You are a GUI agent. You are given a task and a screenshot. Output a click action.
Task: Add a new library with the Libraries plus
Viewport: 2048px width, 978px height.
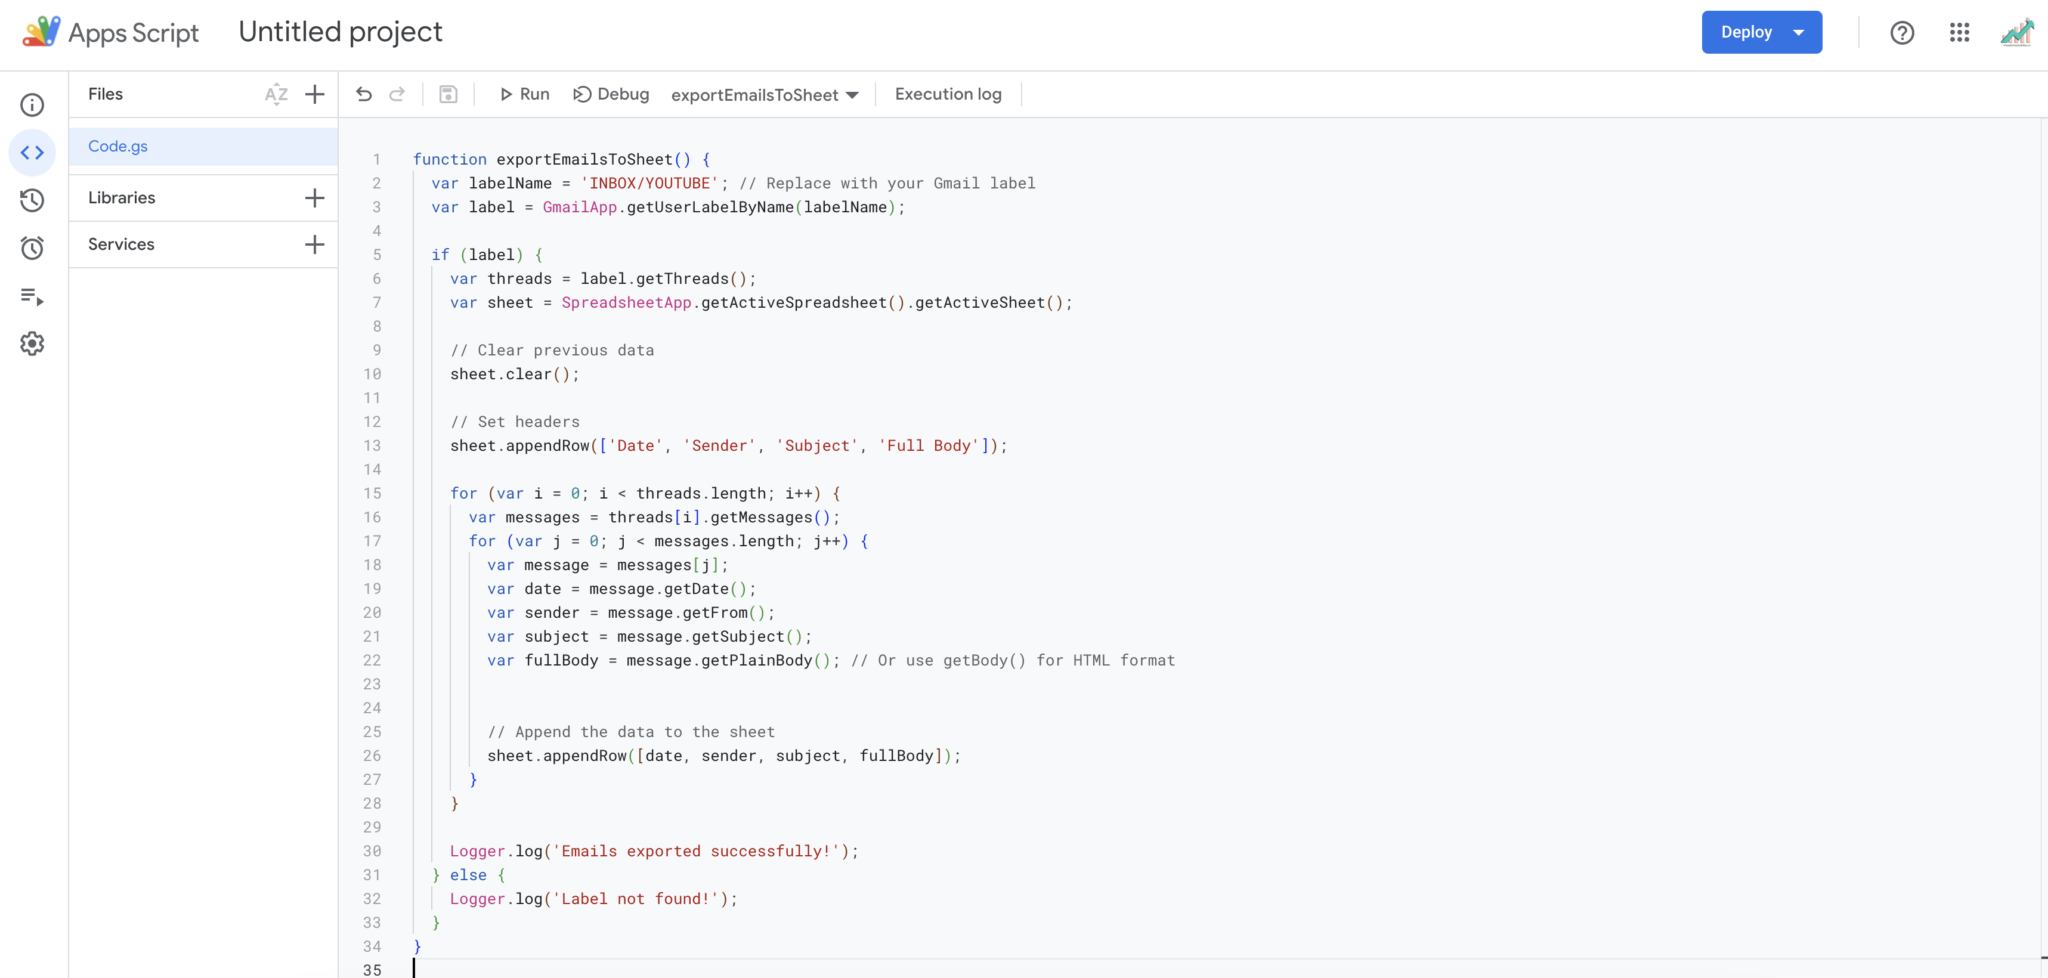point(314,197)
